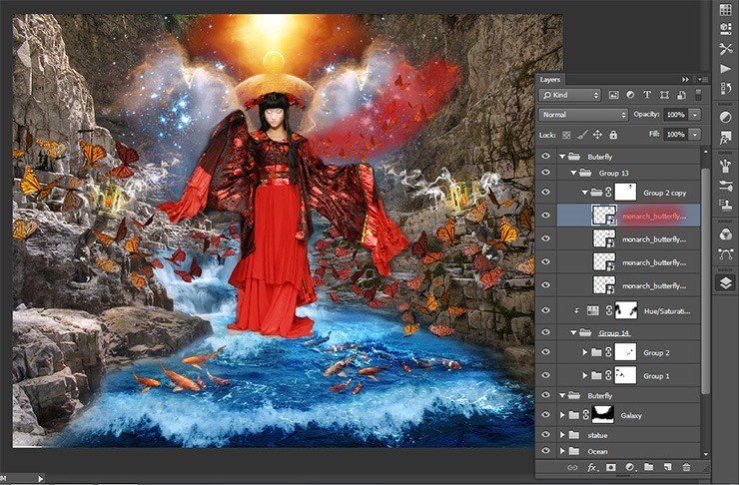The image size is (739, 485).
Task: Click the Fill 100% field
Action: (675, 135)
